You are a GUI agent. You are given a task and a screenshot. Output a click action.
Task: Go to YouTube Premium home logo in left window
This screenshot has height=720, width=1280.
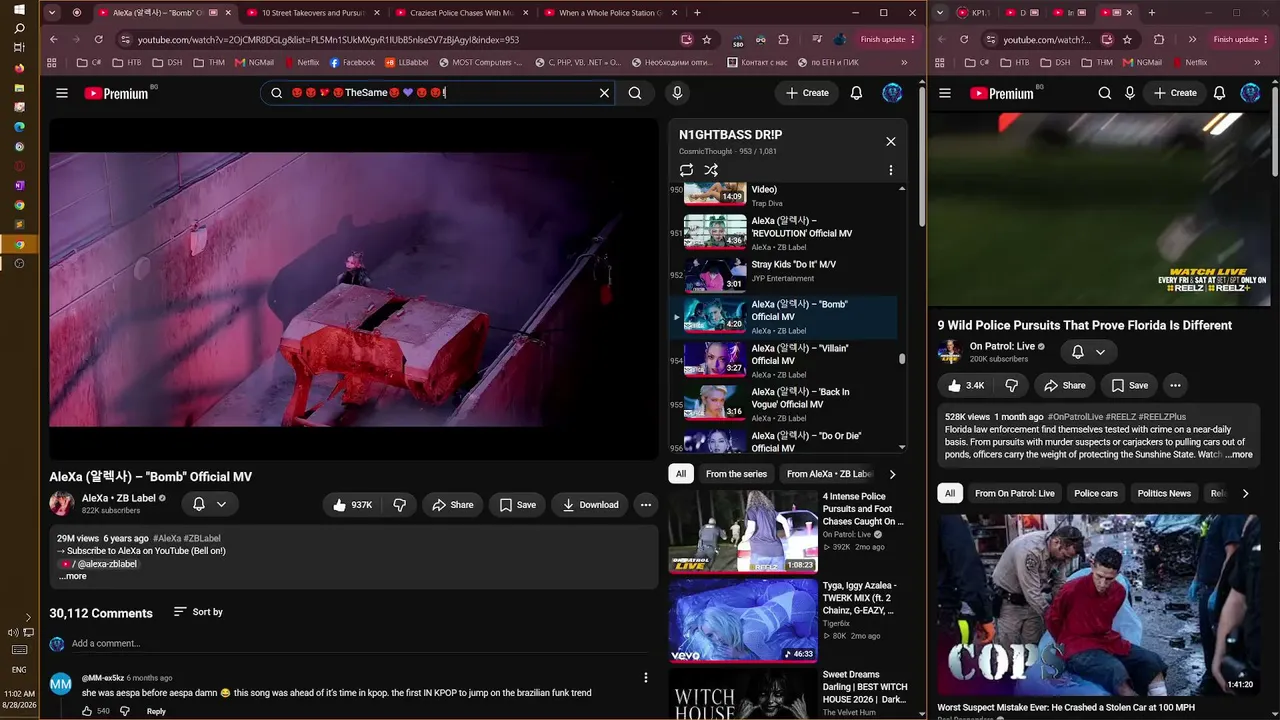[116, 93]
